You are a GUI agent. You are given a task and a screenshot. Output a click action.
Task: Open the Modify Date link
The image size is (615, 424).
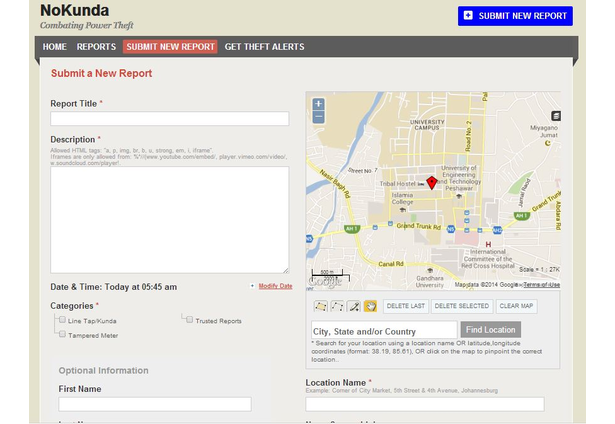(275, 286)
